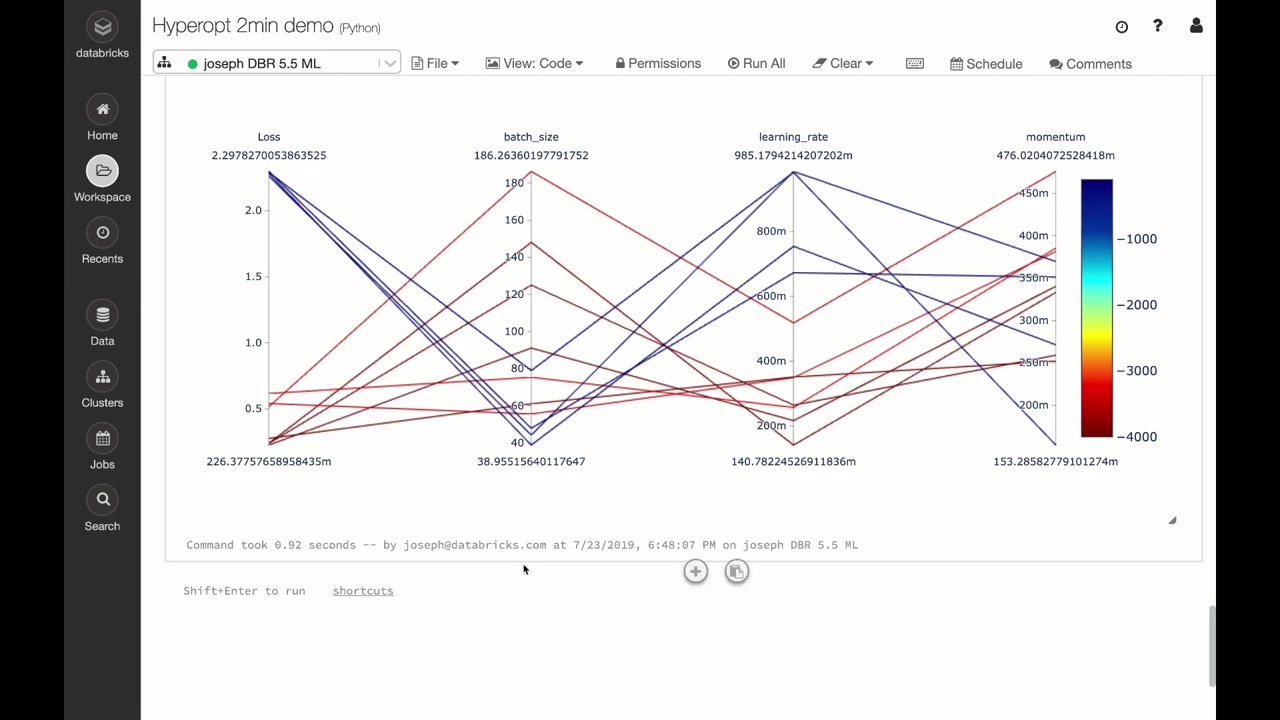Open the Clusters sidebar icon
The width and height of the screenshot is (1280, 720).
coord(102,377)
